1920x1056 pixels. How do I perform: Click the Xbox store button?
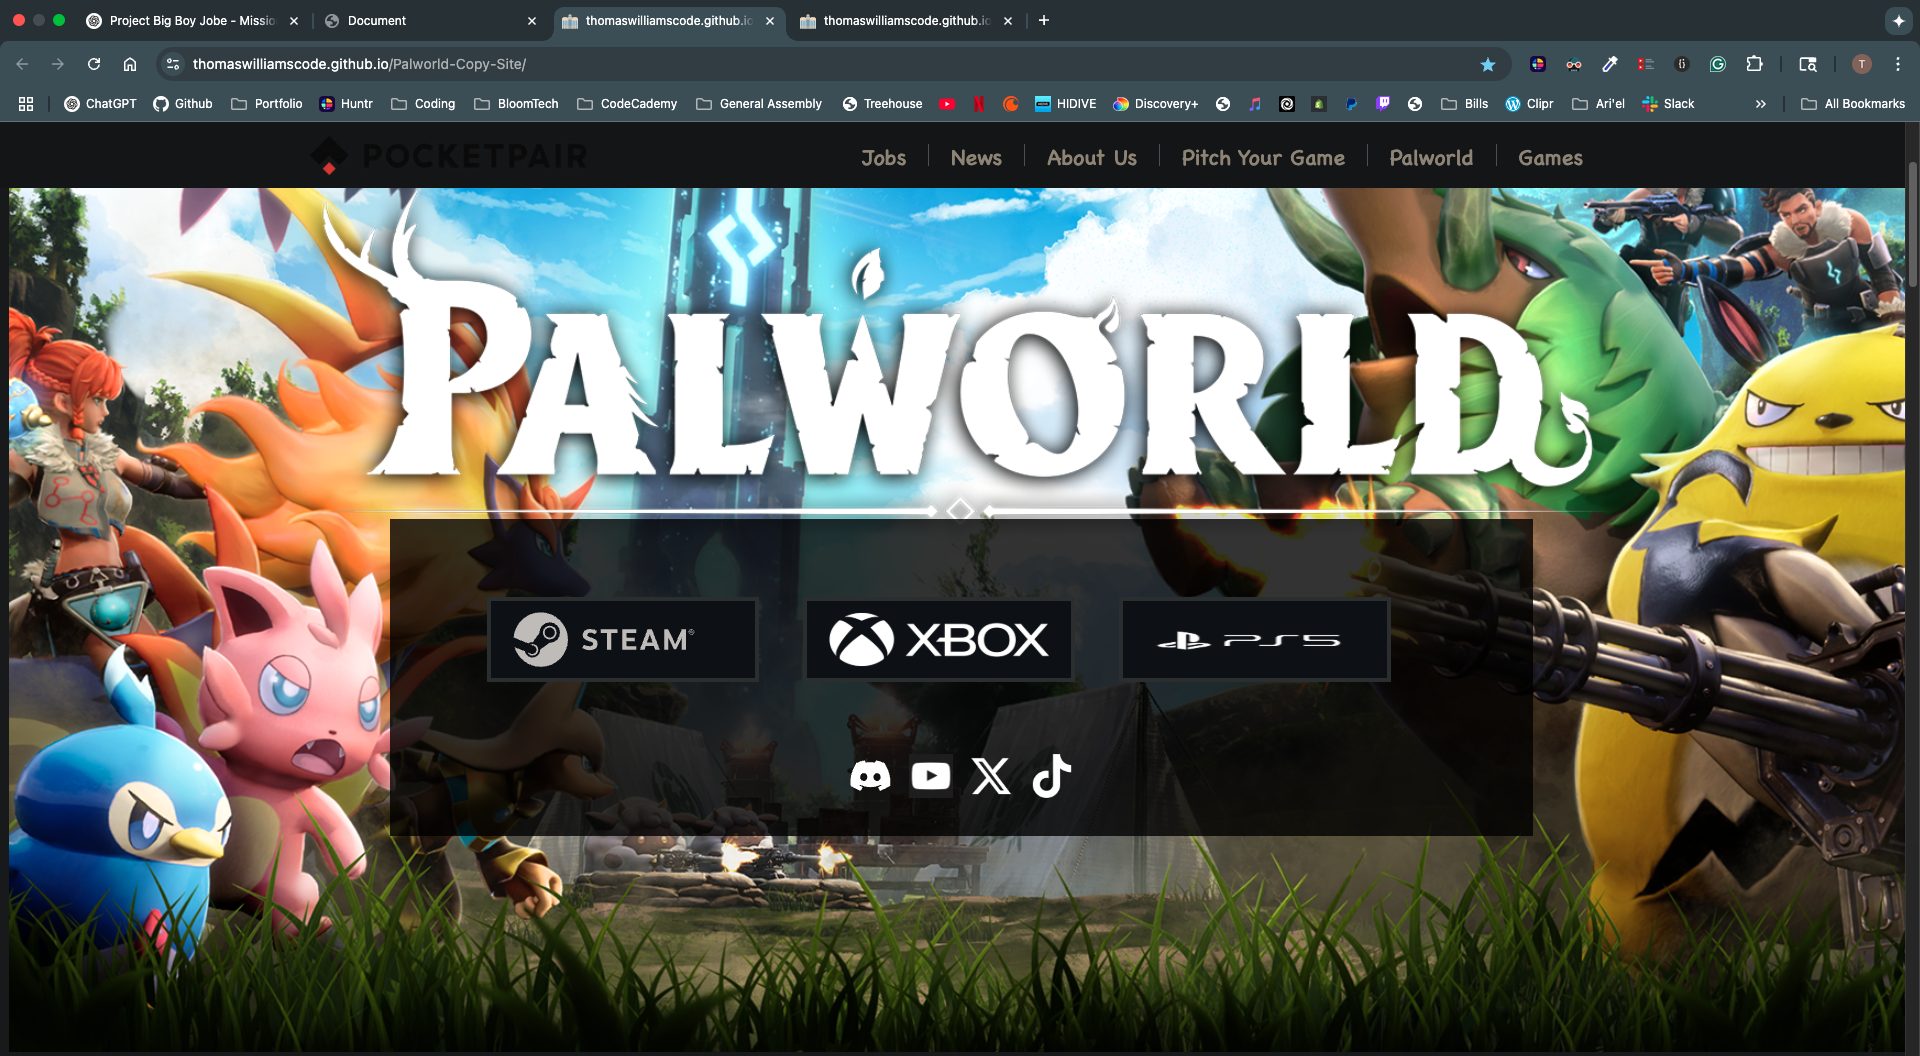(939, 640)
